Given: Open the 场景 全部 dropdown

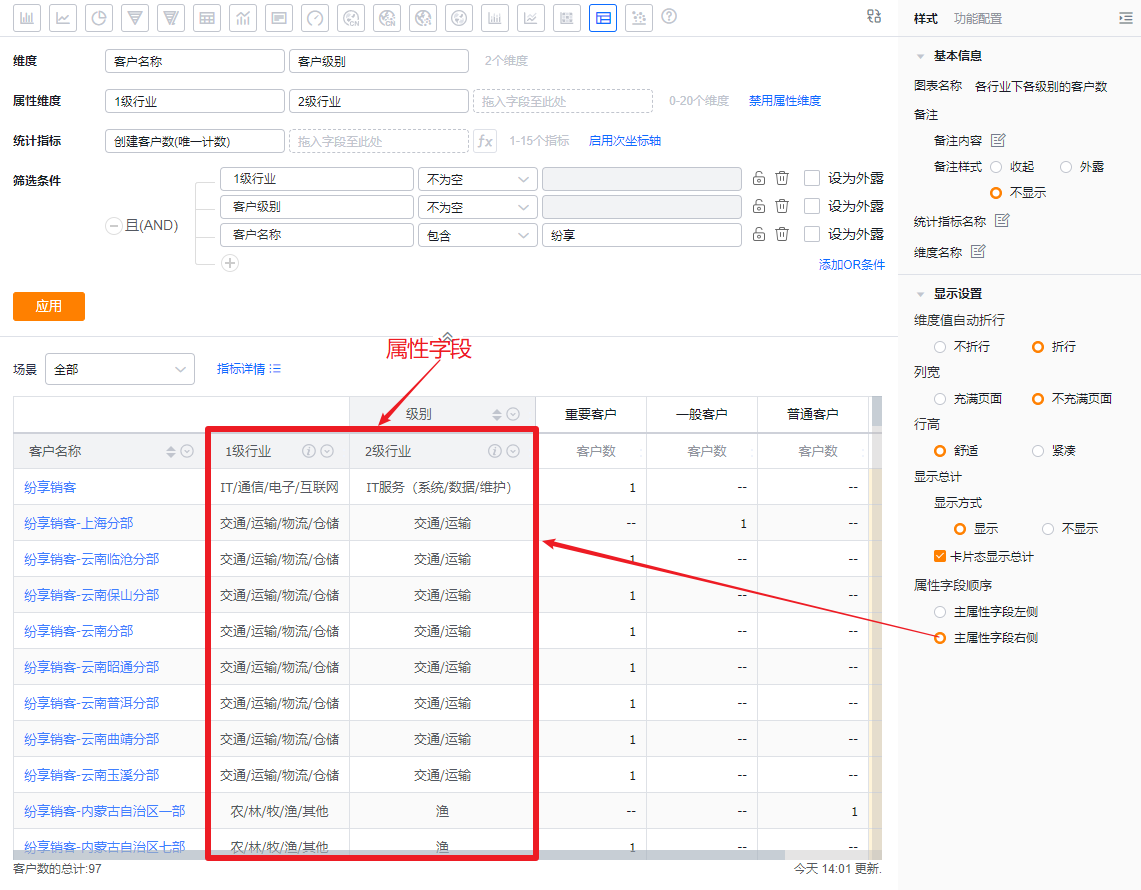Looking at the screenshot, I should point(120,369).
